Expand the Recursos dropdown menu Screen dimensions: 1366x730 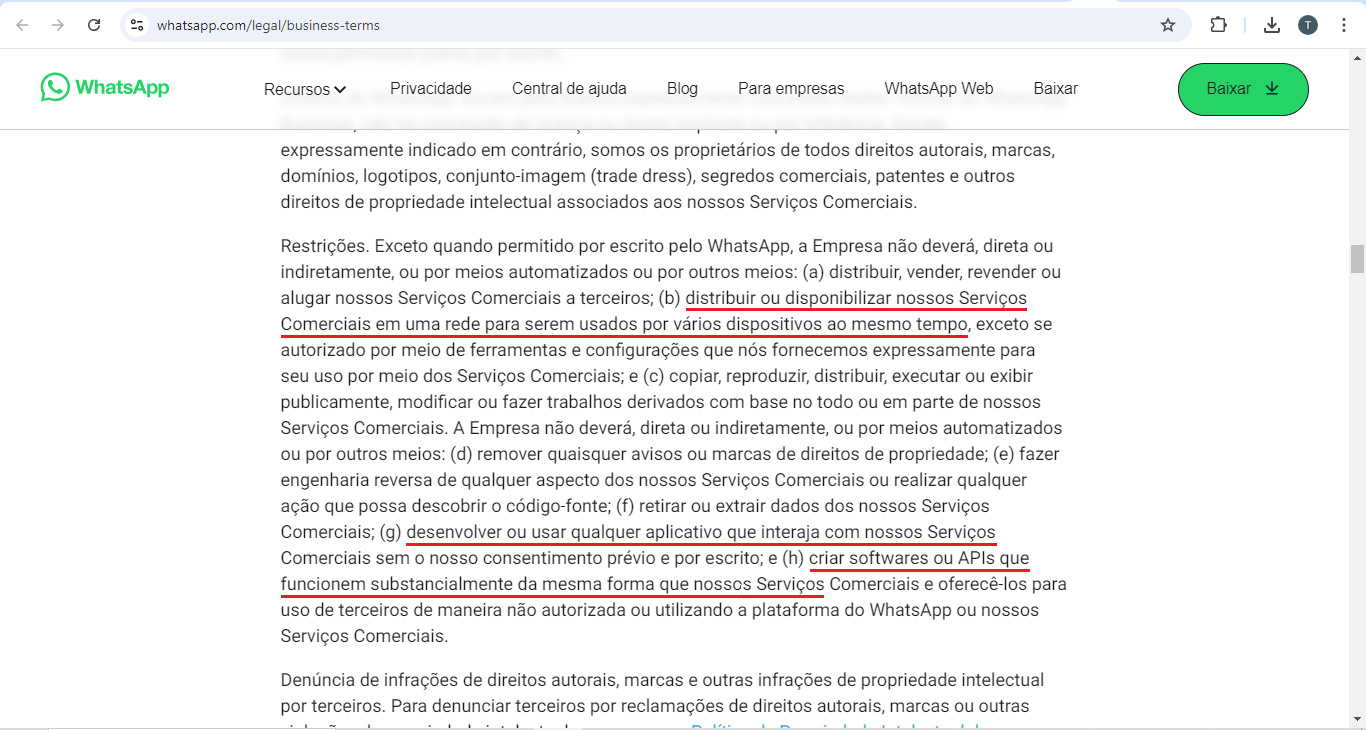[x=305, y=89]
